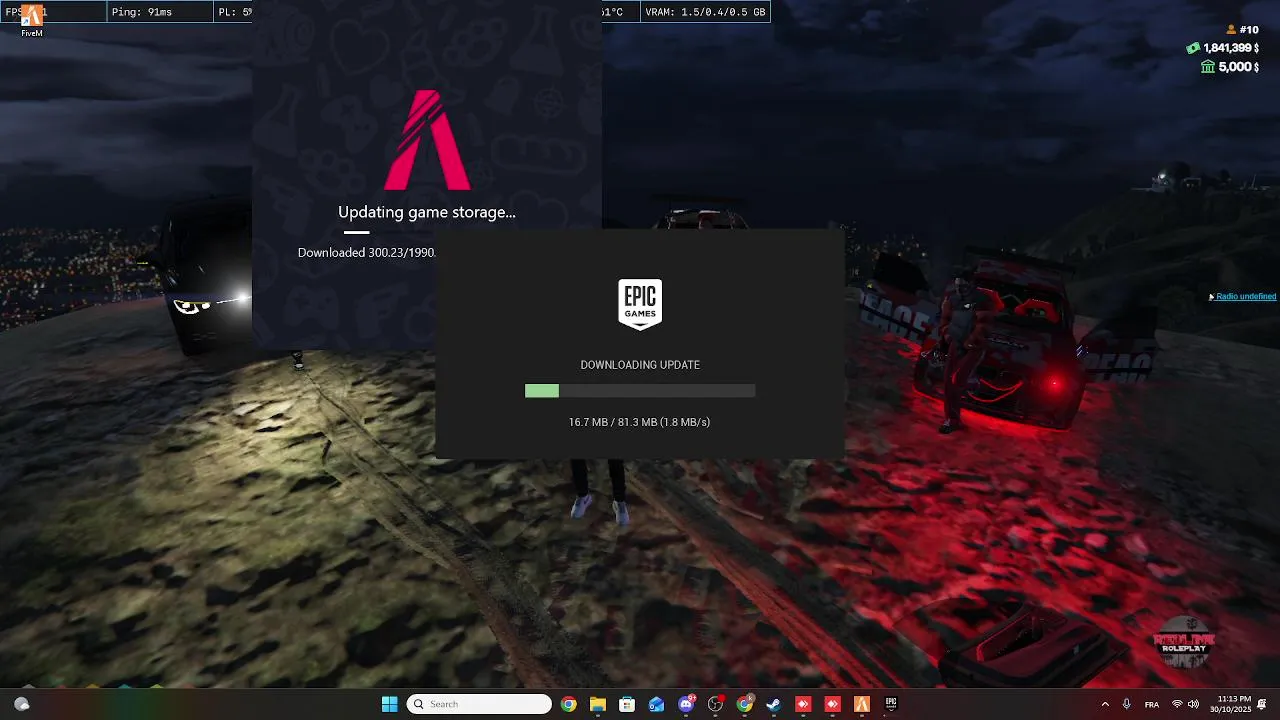Switch to the FiveM taskbar icon
The image size is (1280, 720).
tap(861, 704)
